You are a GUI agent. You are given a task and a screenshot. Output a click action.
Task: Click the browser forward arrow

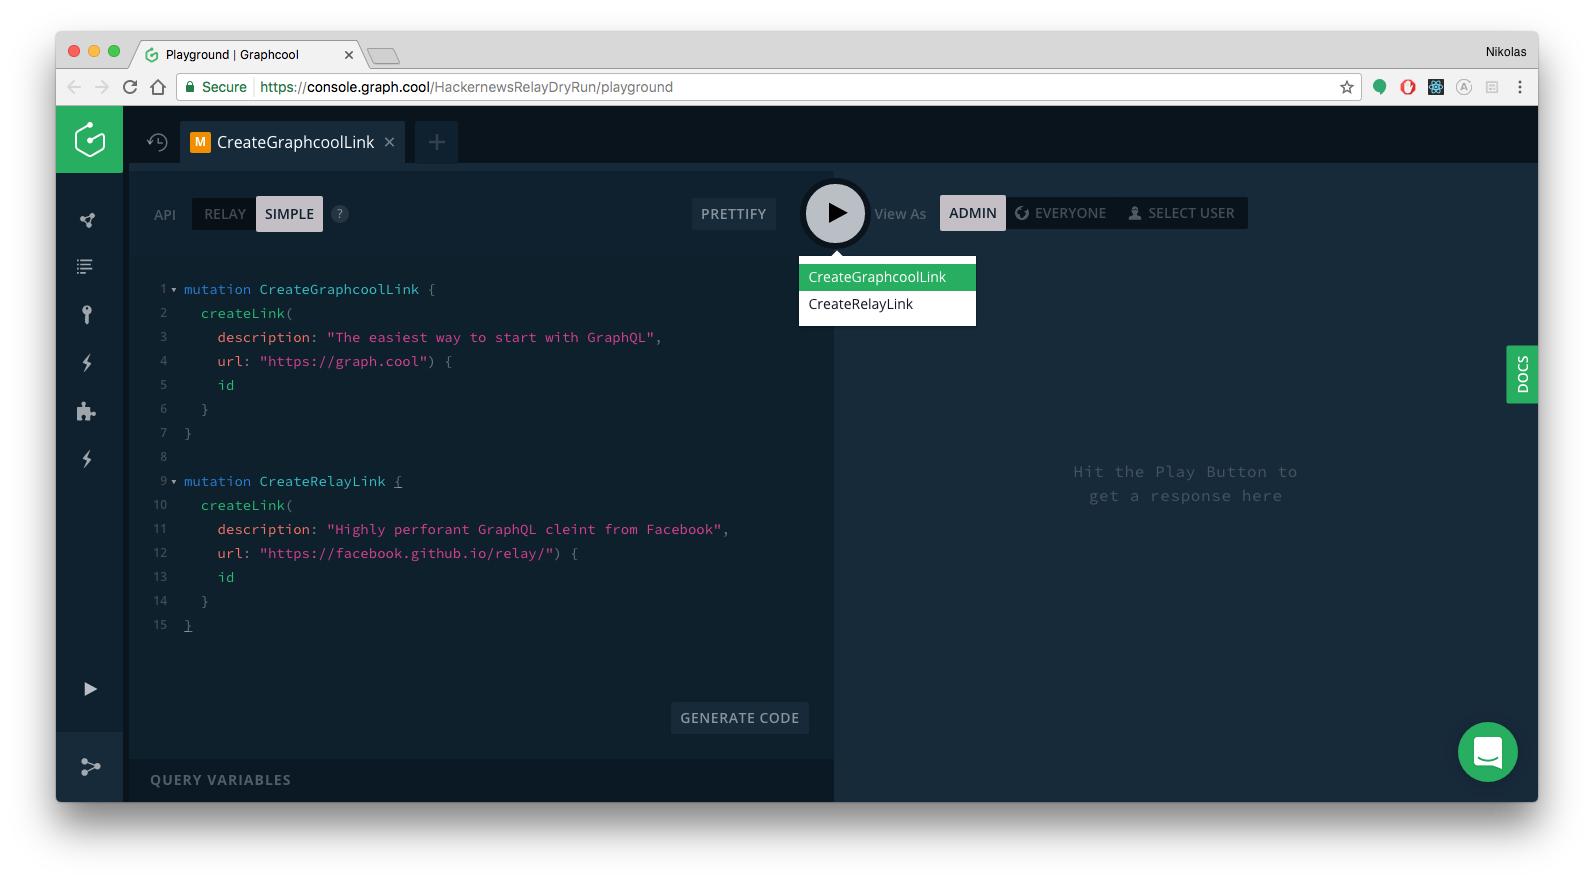pos(102,87)
